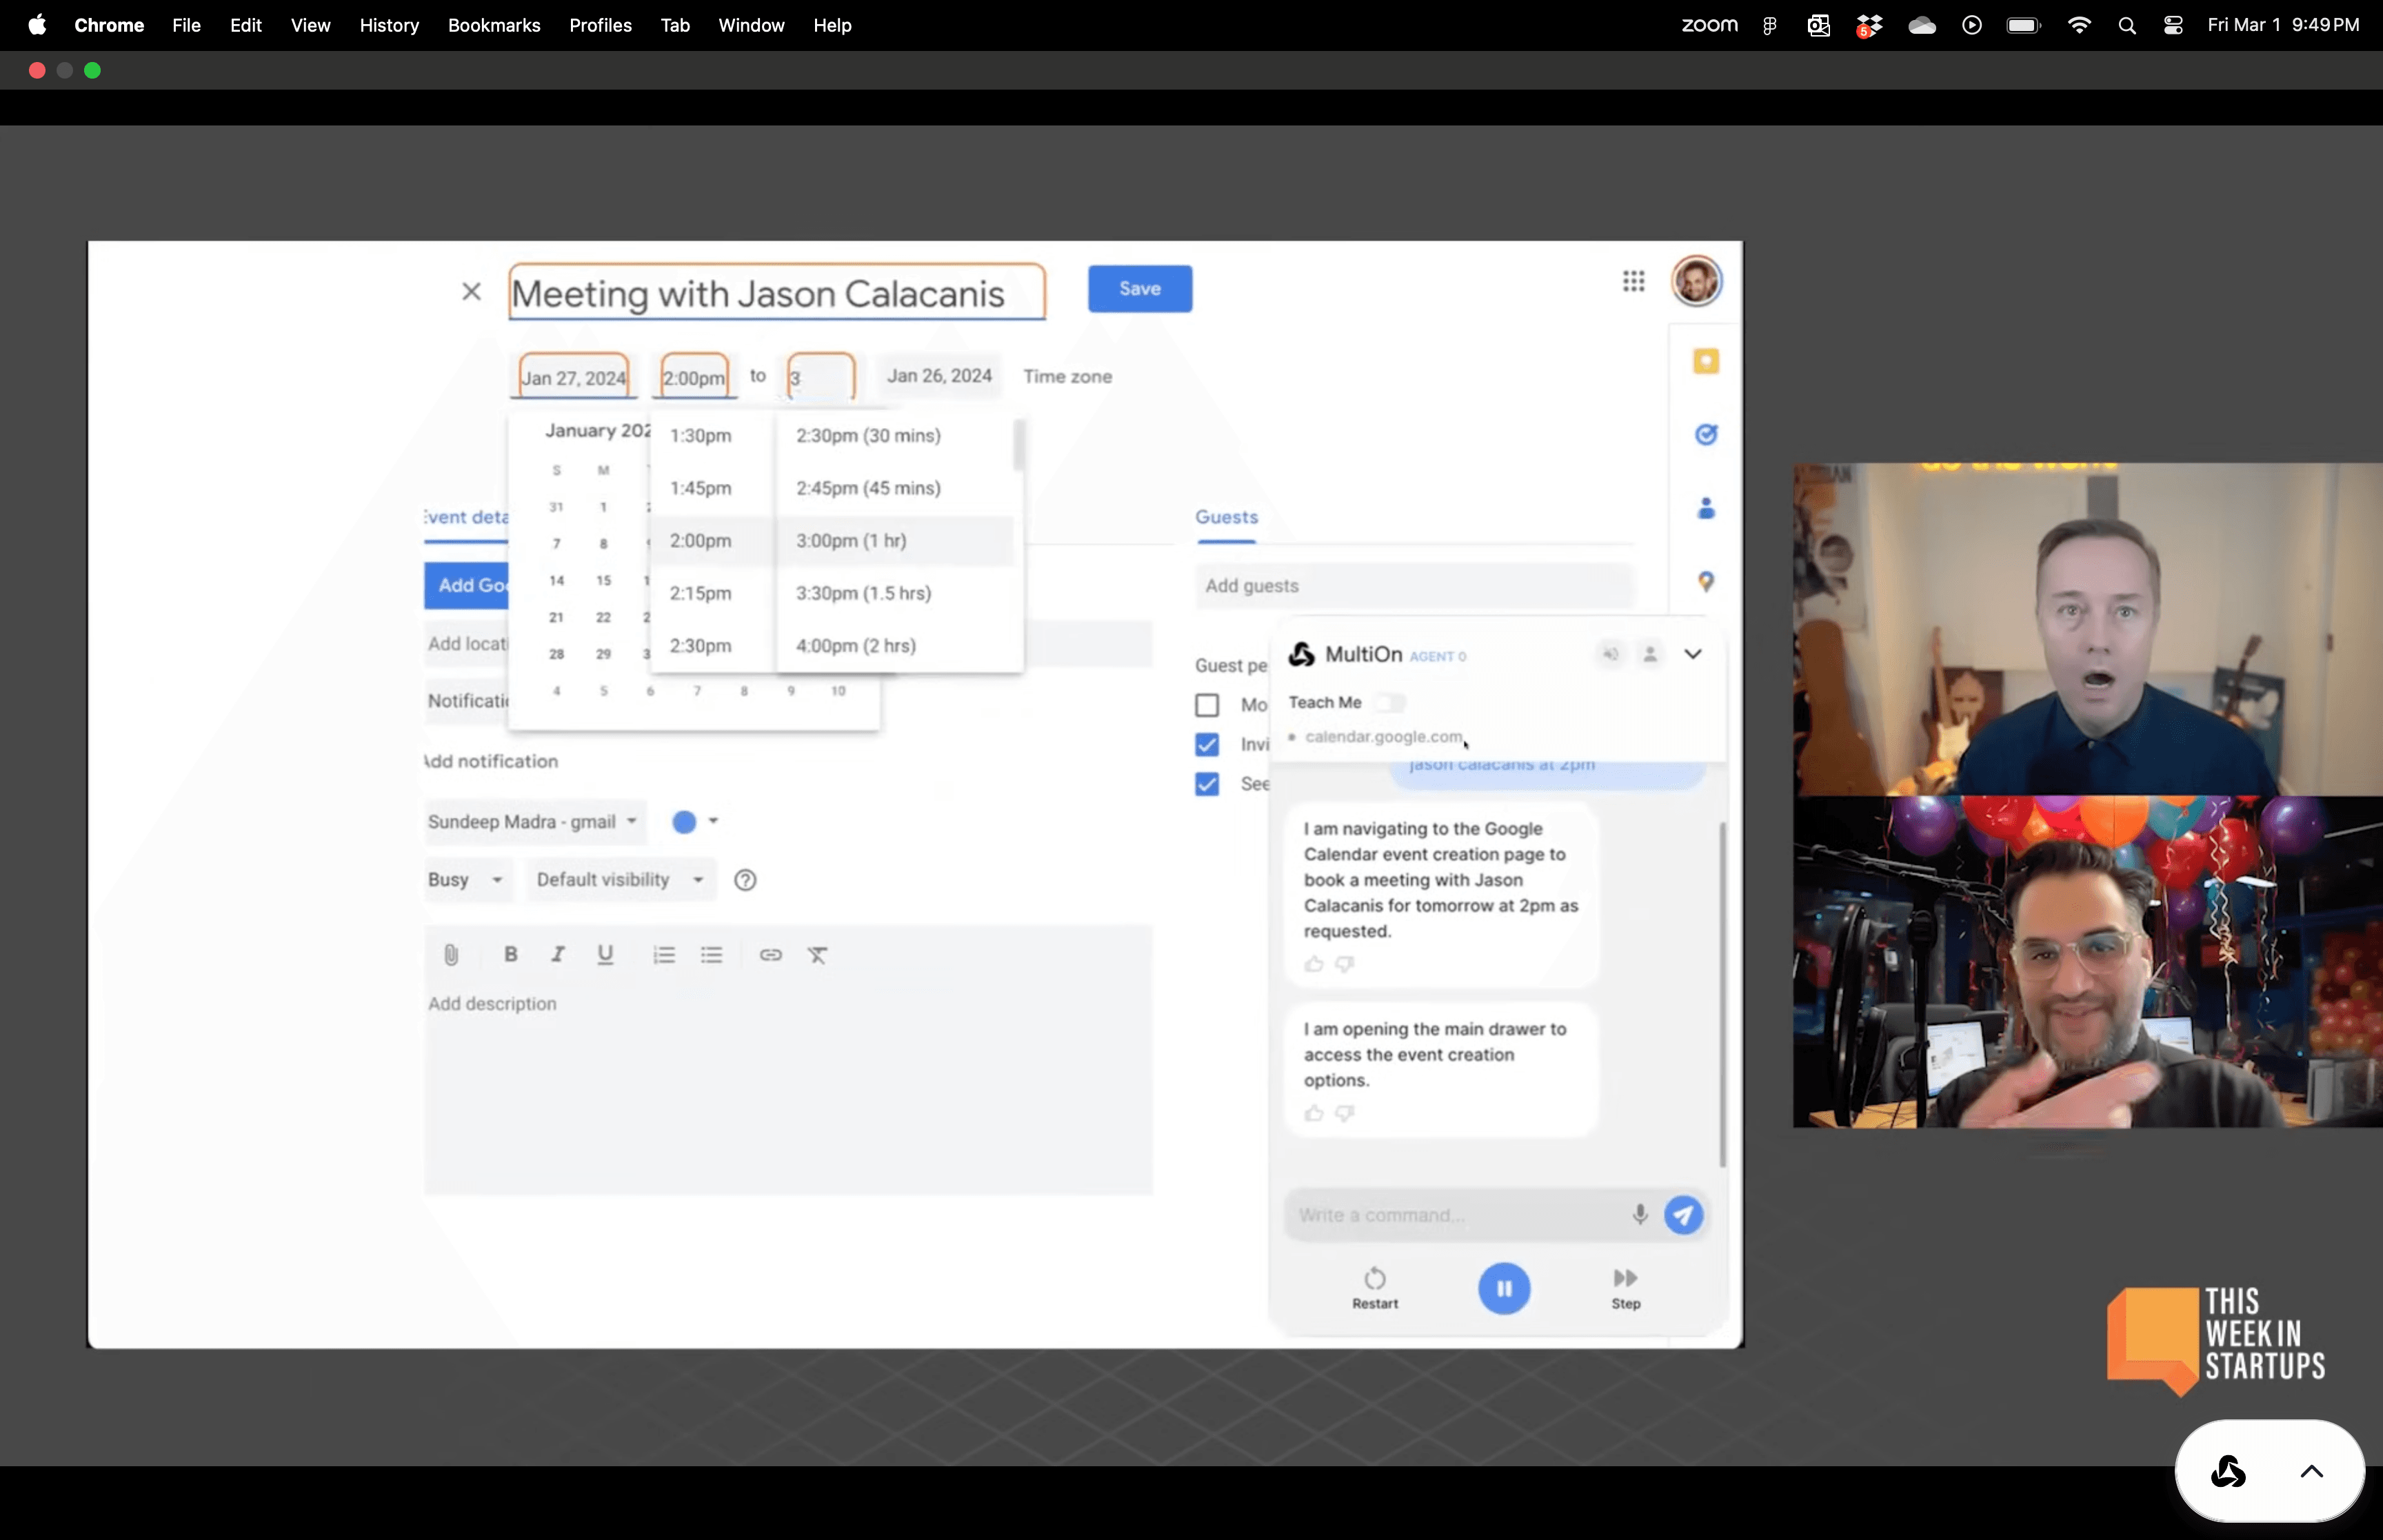
Task: Collapse the MultiOn panel with the chevron
Action: [x=1692, y=654]
